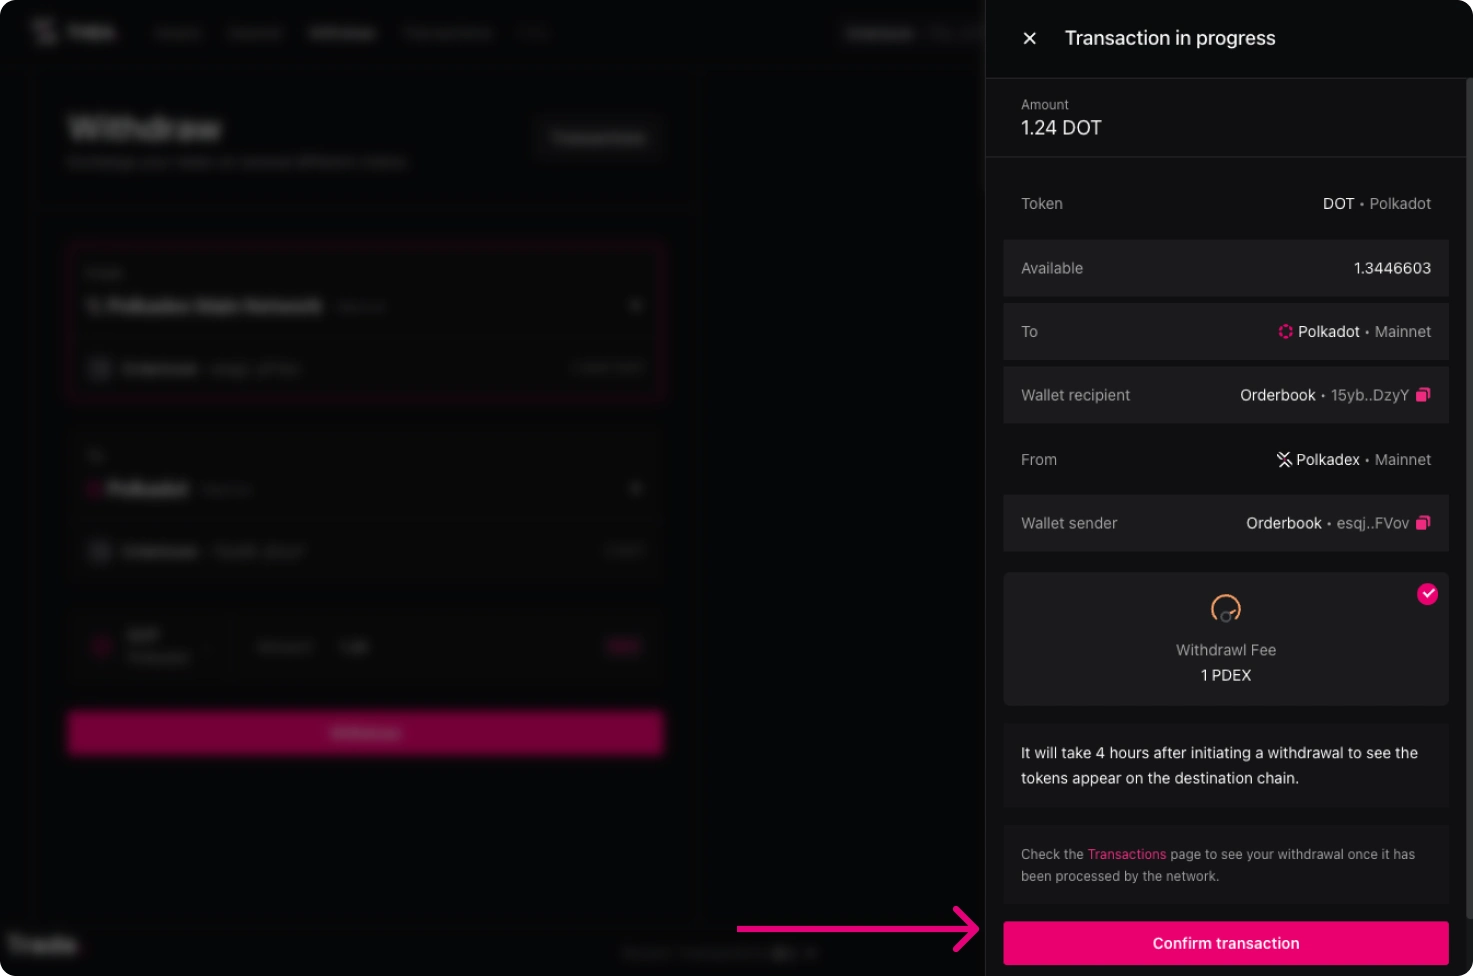Toggle the Withdrawal Fee checkmark
The image size is (1473, 976).
click(x=1427, y=594)
